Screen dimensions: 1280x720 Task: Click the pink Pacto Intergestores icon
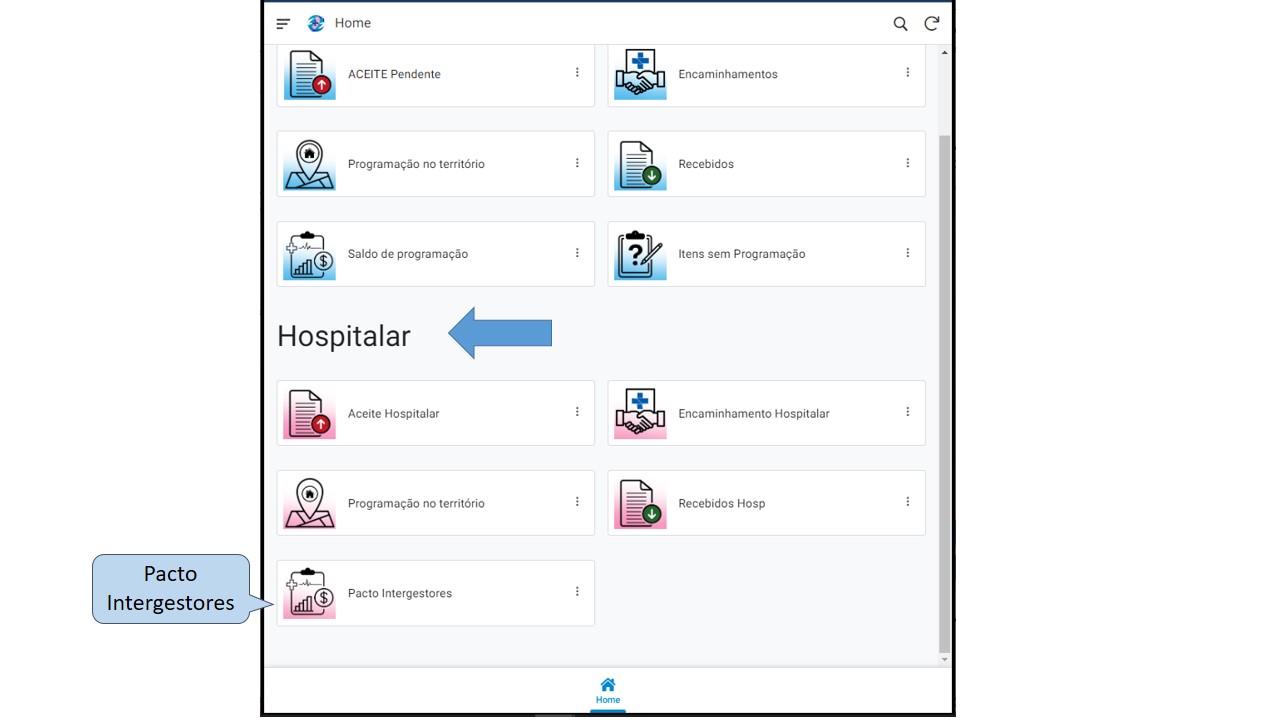click(x=309, y=594)
